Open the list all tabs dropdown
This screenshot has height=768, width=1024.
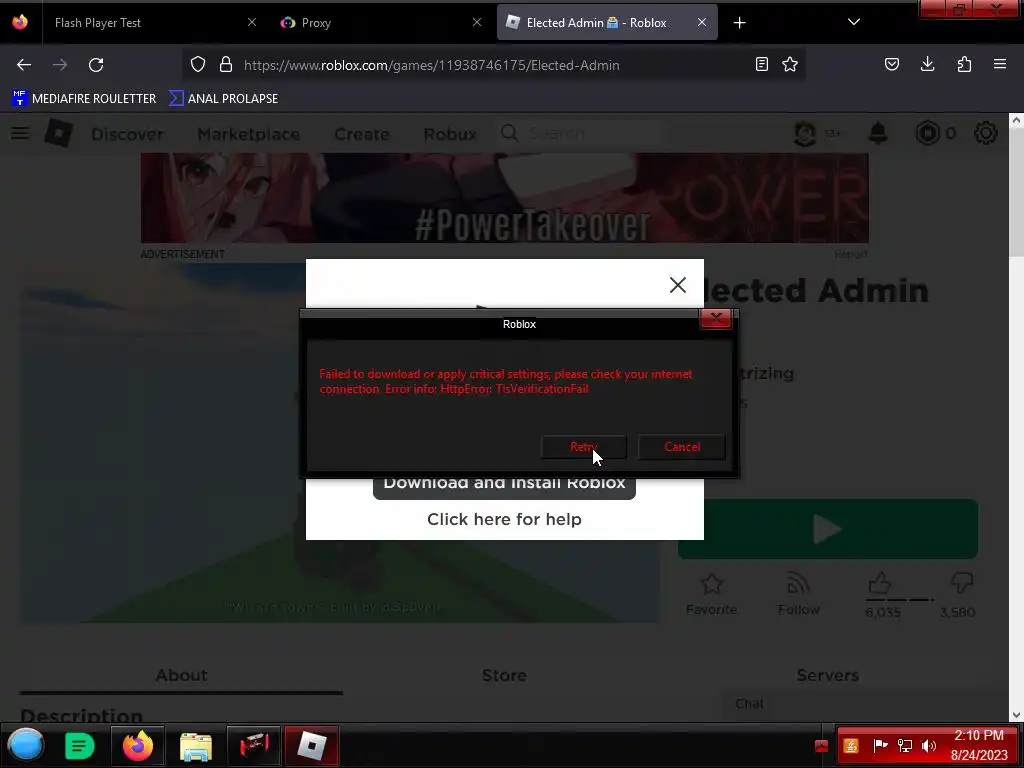click(854, 23)
